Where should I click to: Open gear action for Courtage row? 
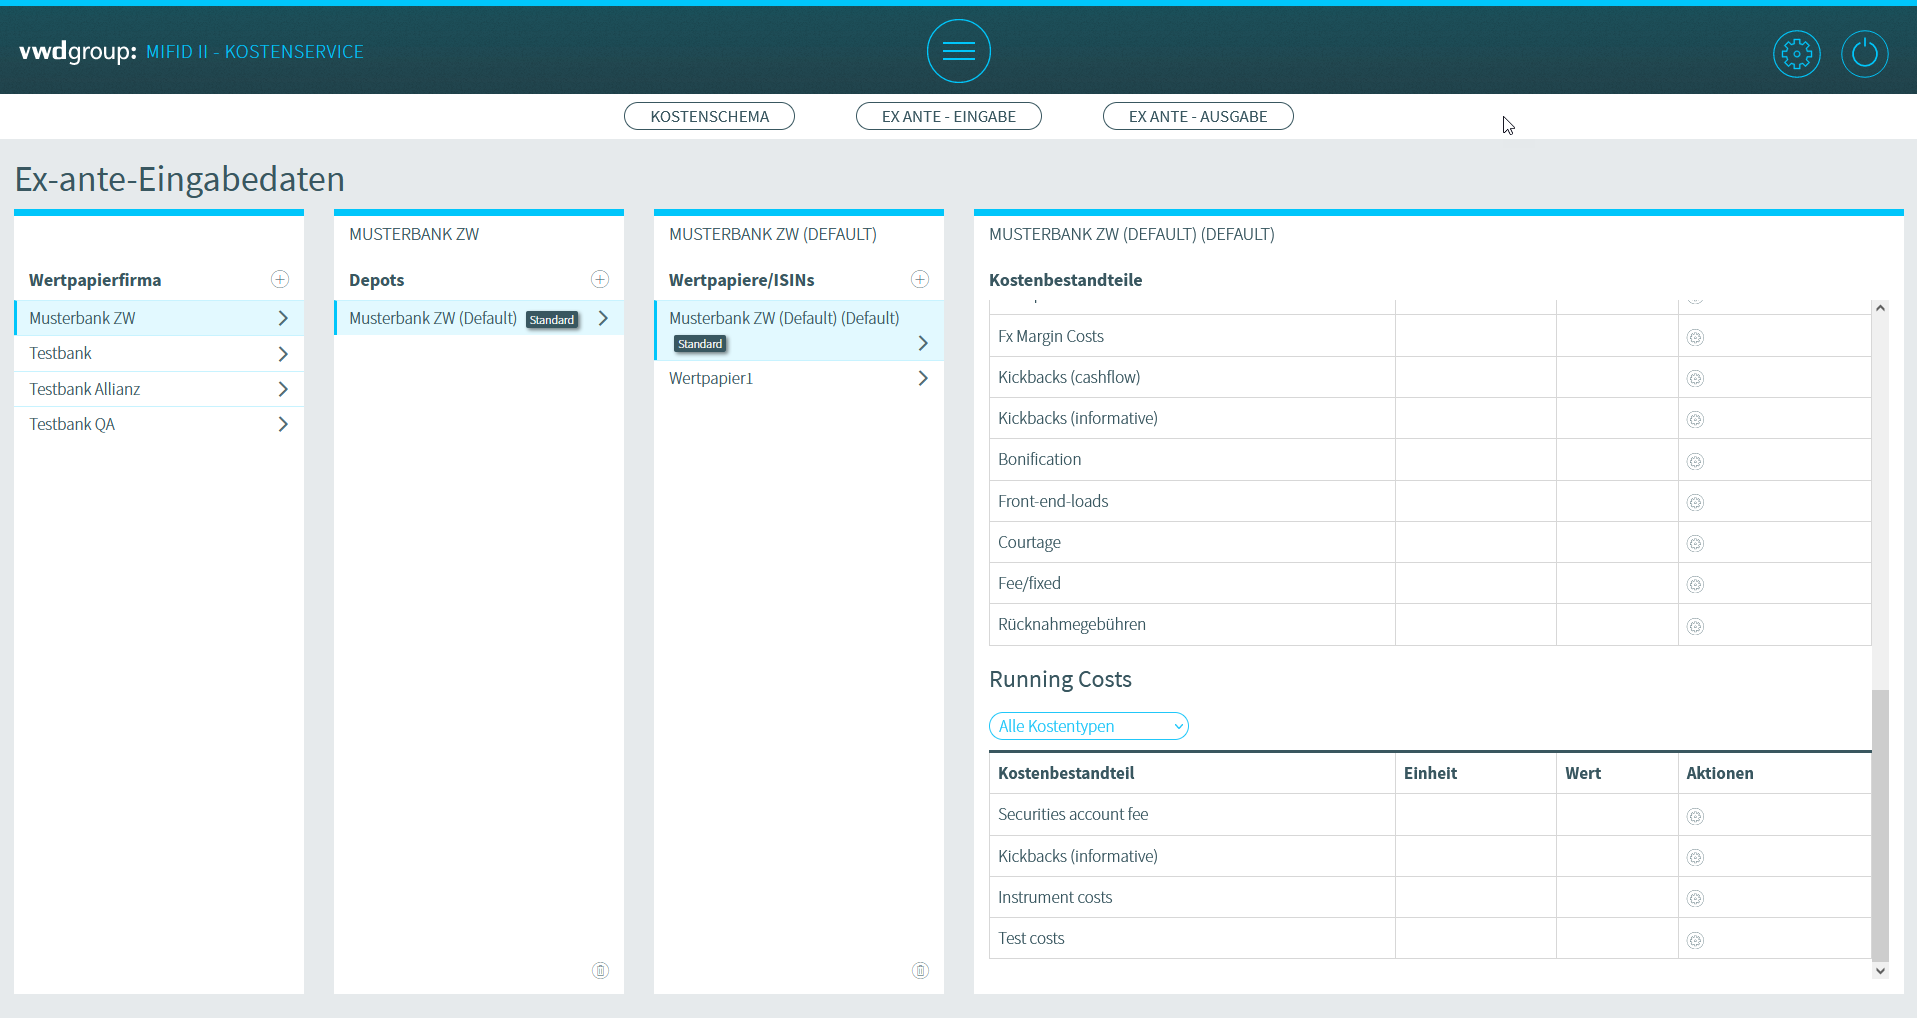1695,544
